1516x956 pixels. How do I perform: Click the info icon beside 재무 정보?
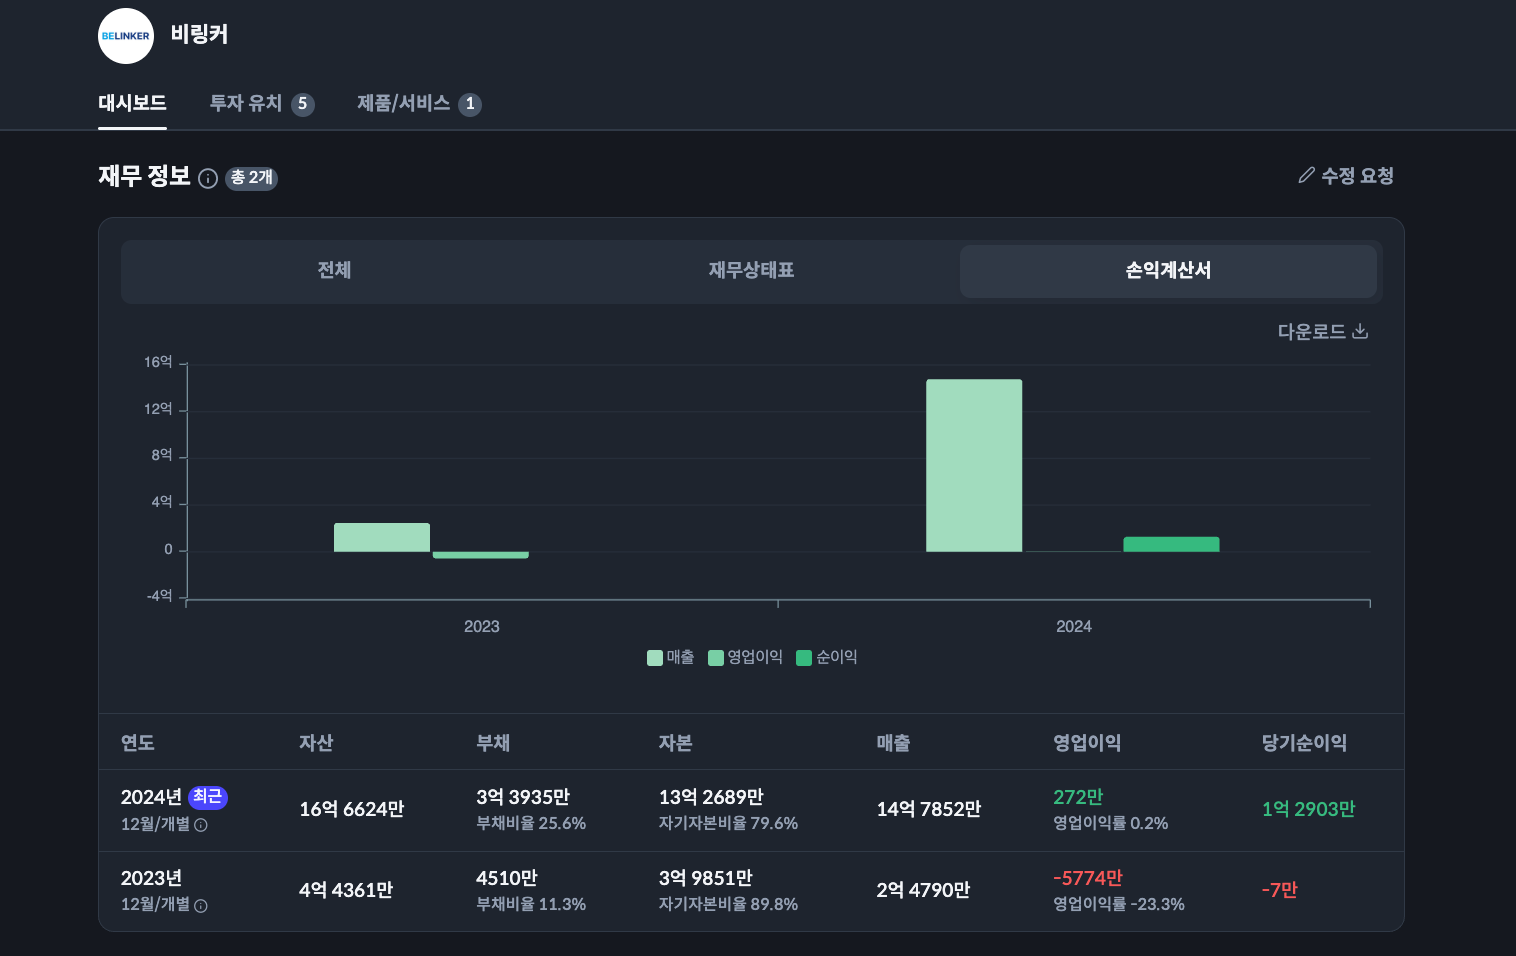pos(208,179)
